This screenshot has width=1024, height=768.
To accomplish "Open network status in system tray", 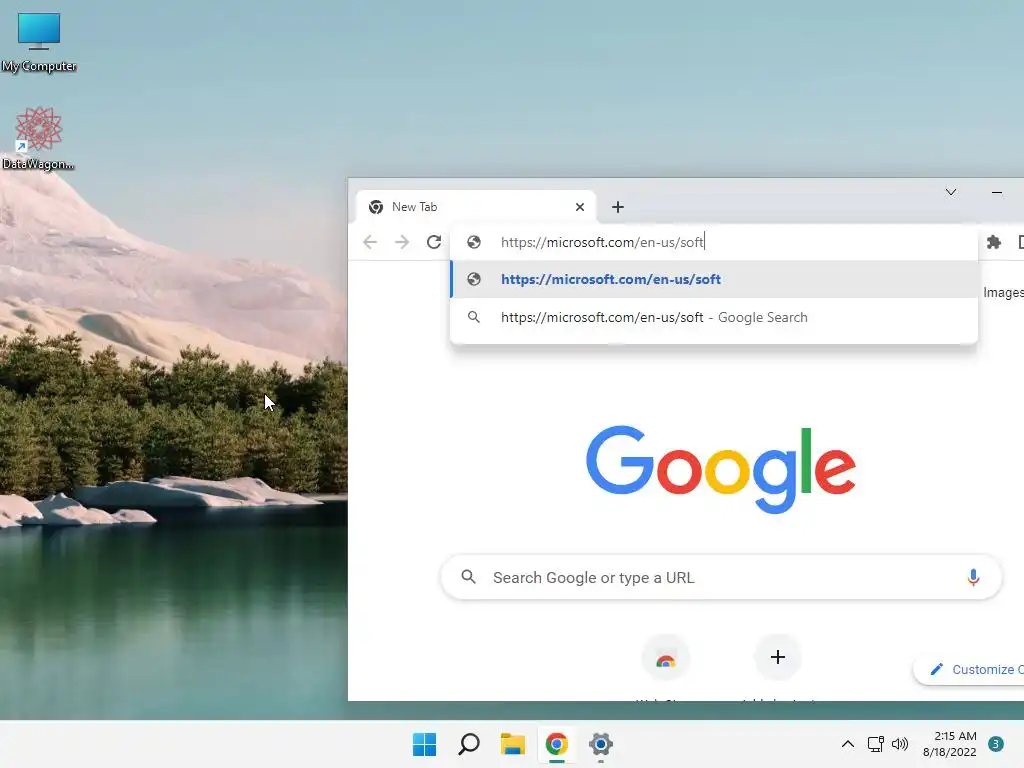I will pos(875,744).
